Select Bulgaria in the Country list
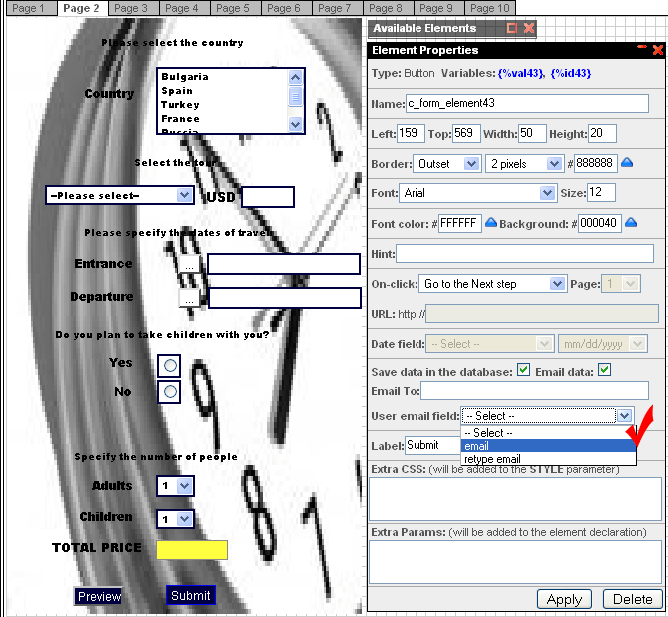This screenshot has height=617, width=668. (185, 77)
